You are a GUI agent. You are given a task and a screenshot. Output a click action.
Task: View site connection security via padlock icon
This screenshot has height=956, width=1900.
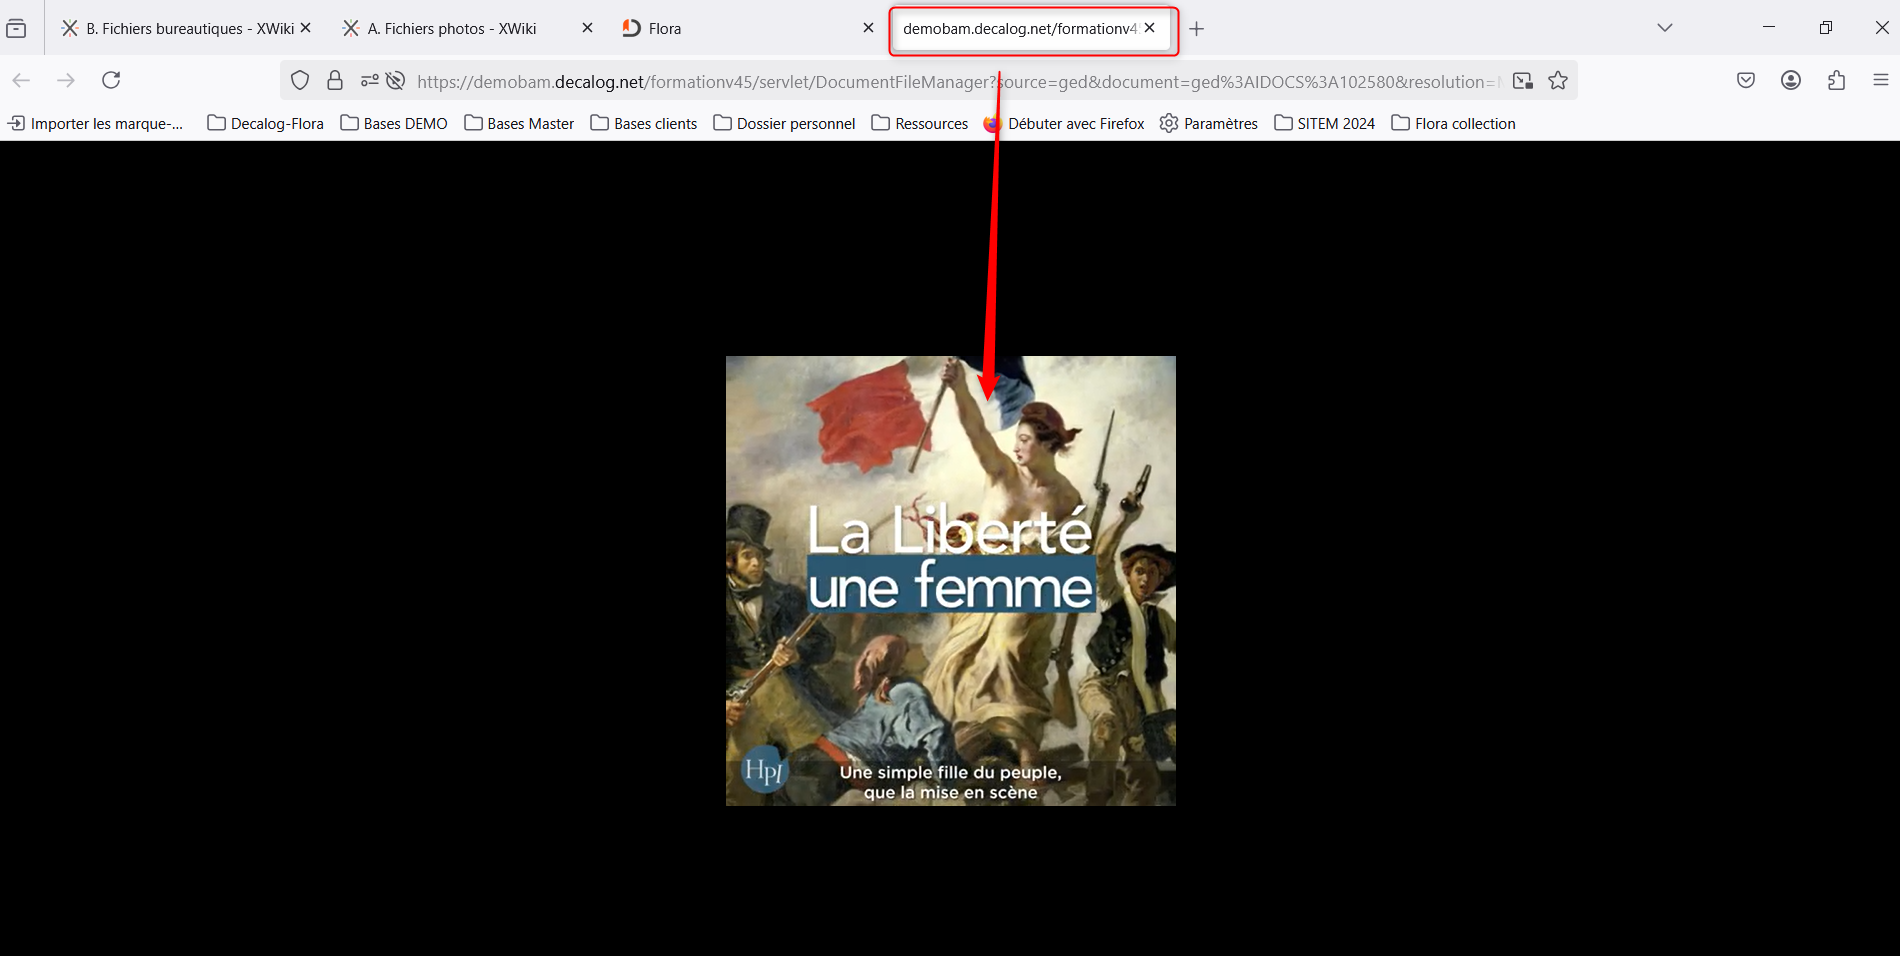point(334,81)
